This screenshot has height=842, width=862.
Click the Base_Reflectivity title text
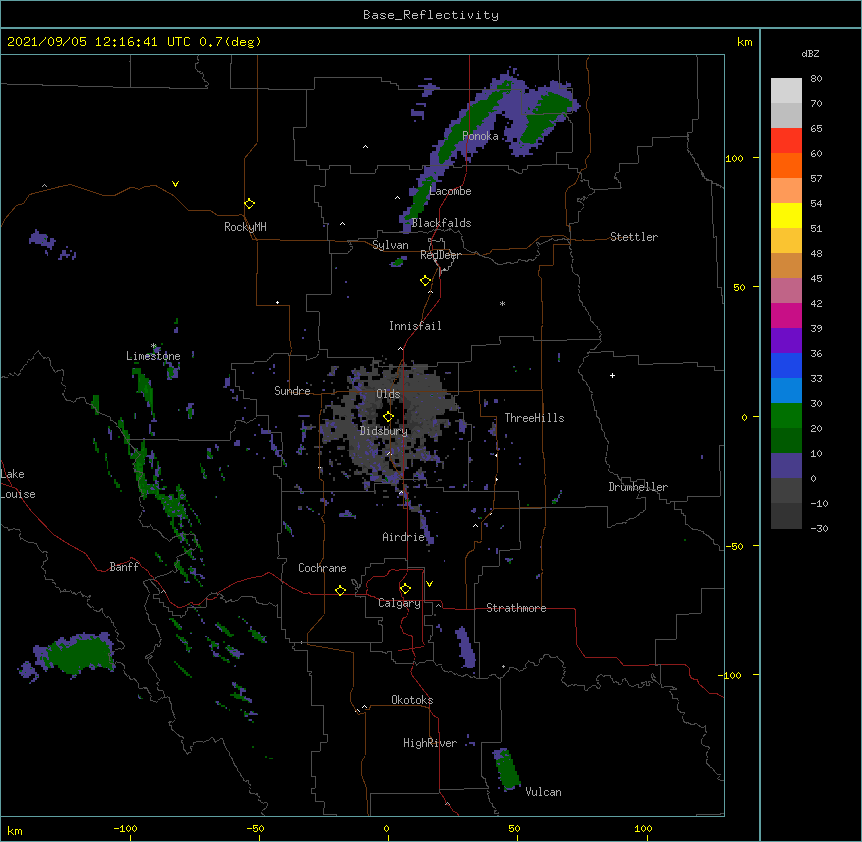tap(431, 15)
